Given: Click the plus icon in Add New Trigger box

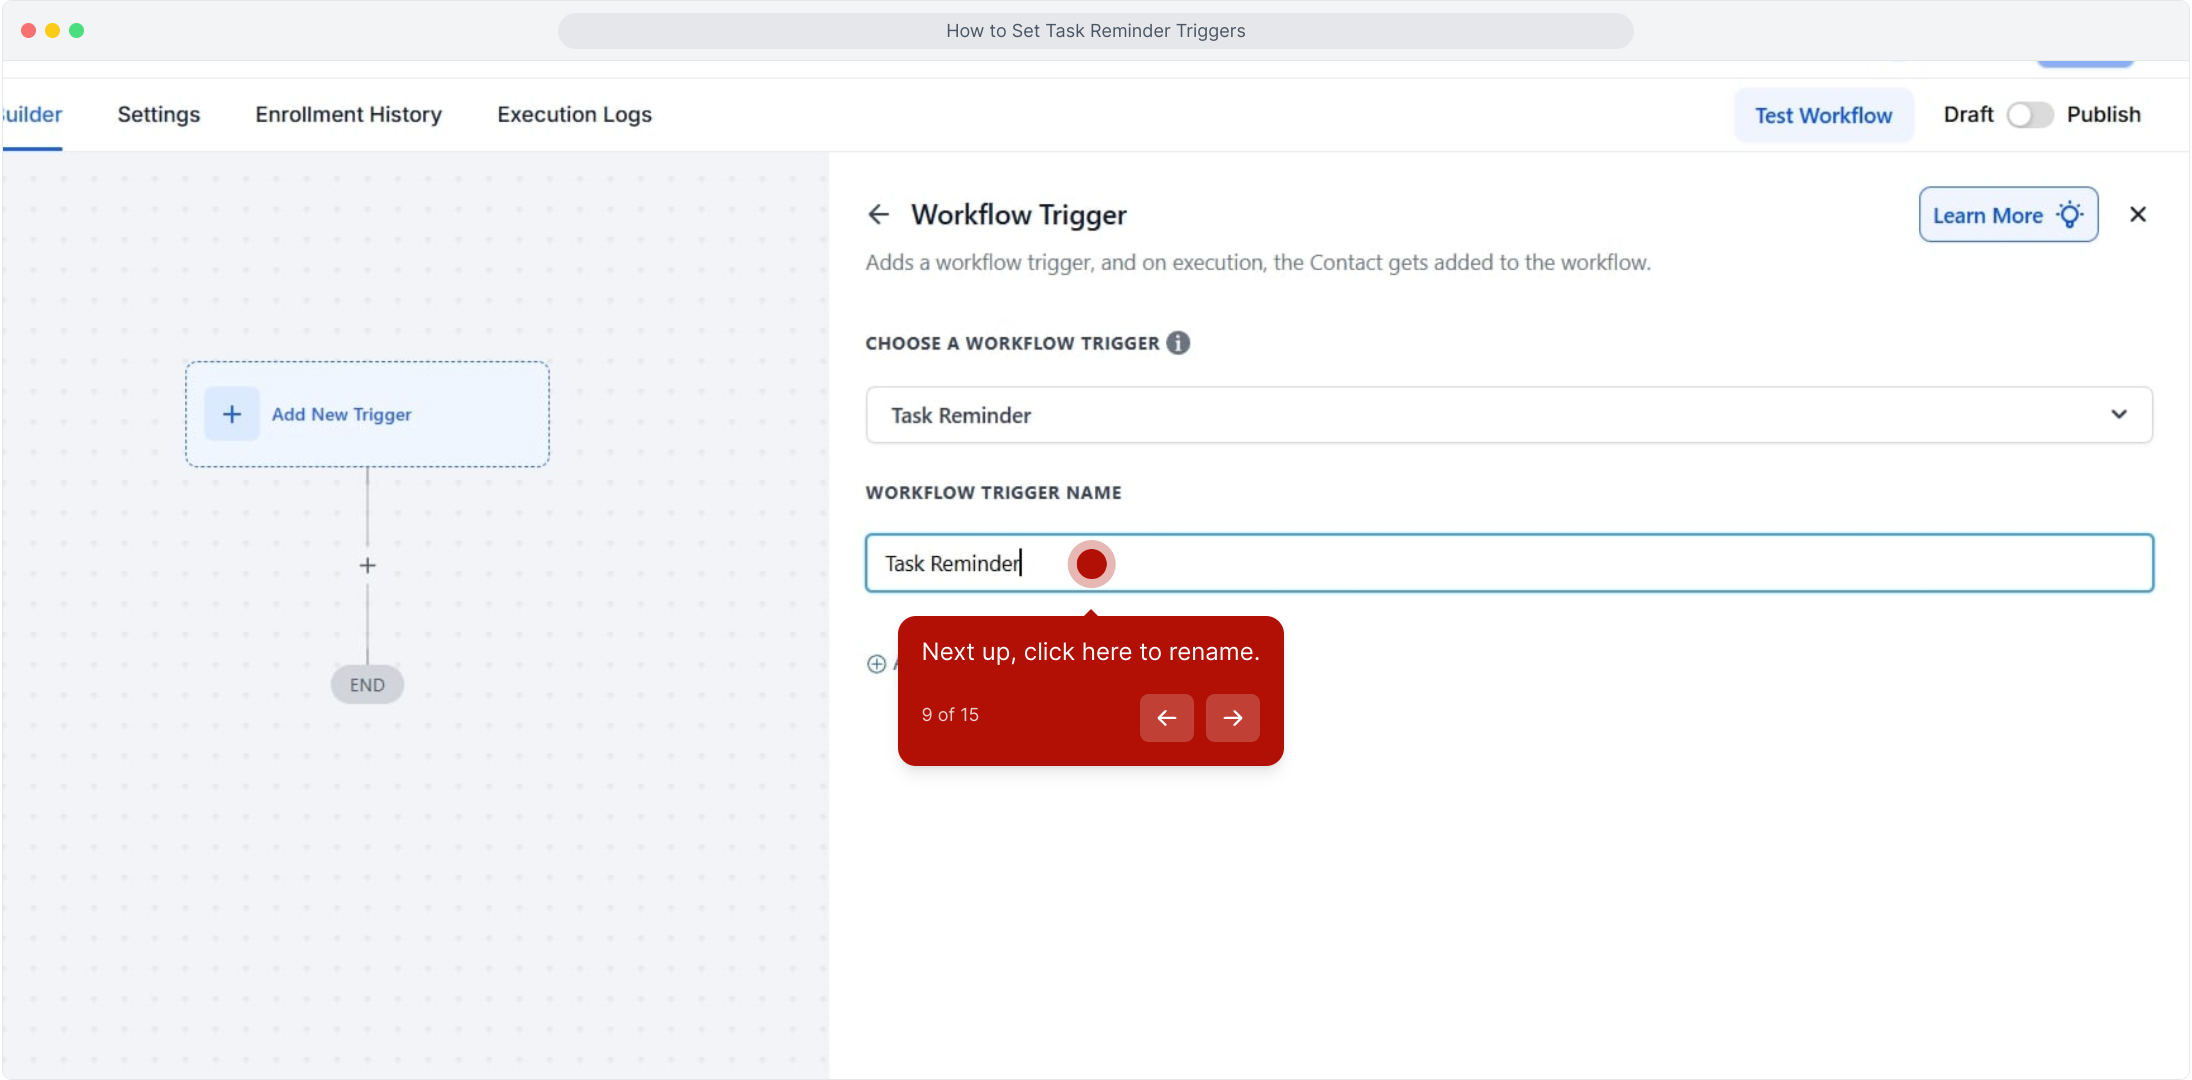Looking at the screenshot, I should (232, 414).
